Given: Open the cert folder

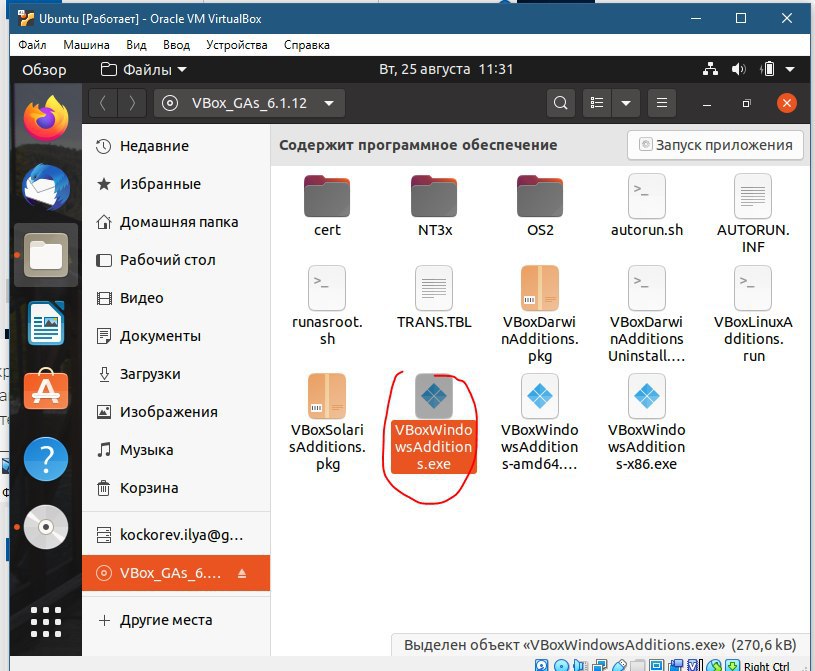Looking at the screenshot, I should [327, 206].
